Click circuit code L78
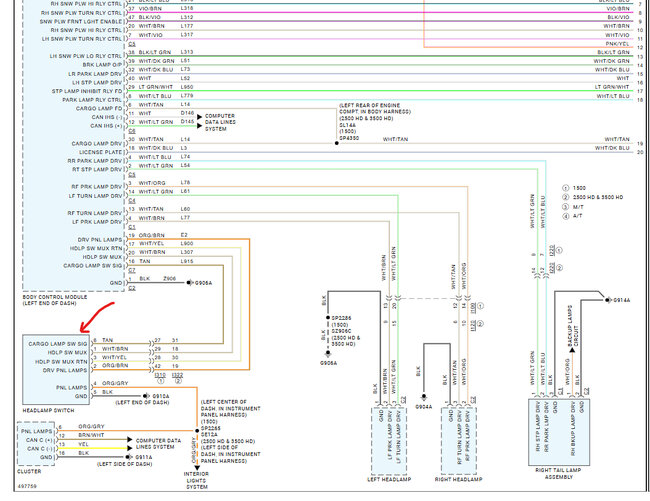The height and width of the screenshot is (501, 650). coord(185,182)
